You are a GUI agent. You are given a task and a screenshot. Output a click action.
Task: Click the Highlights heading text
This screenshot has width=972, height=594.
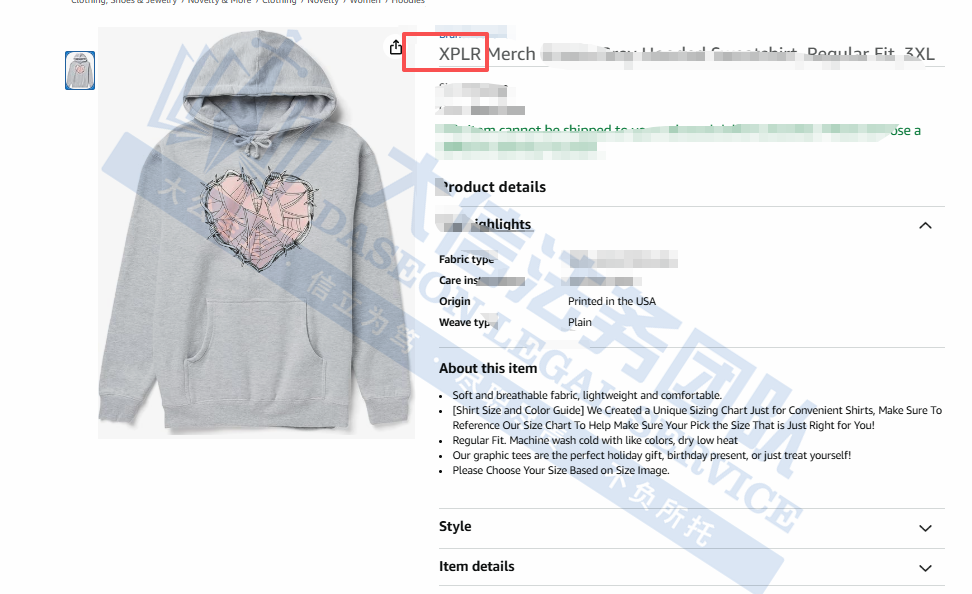(x=485, y=224)
